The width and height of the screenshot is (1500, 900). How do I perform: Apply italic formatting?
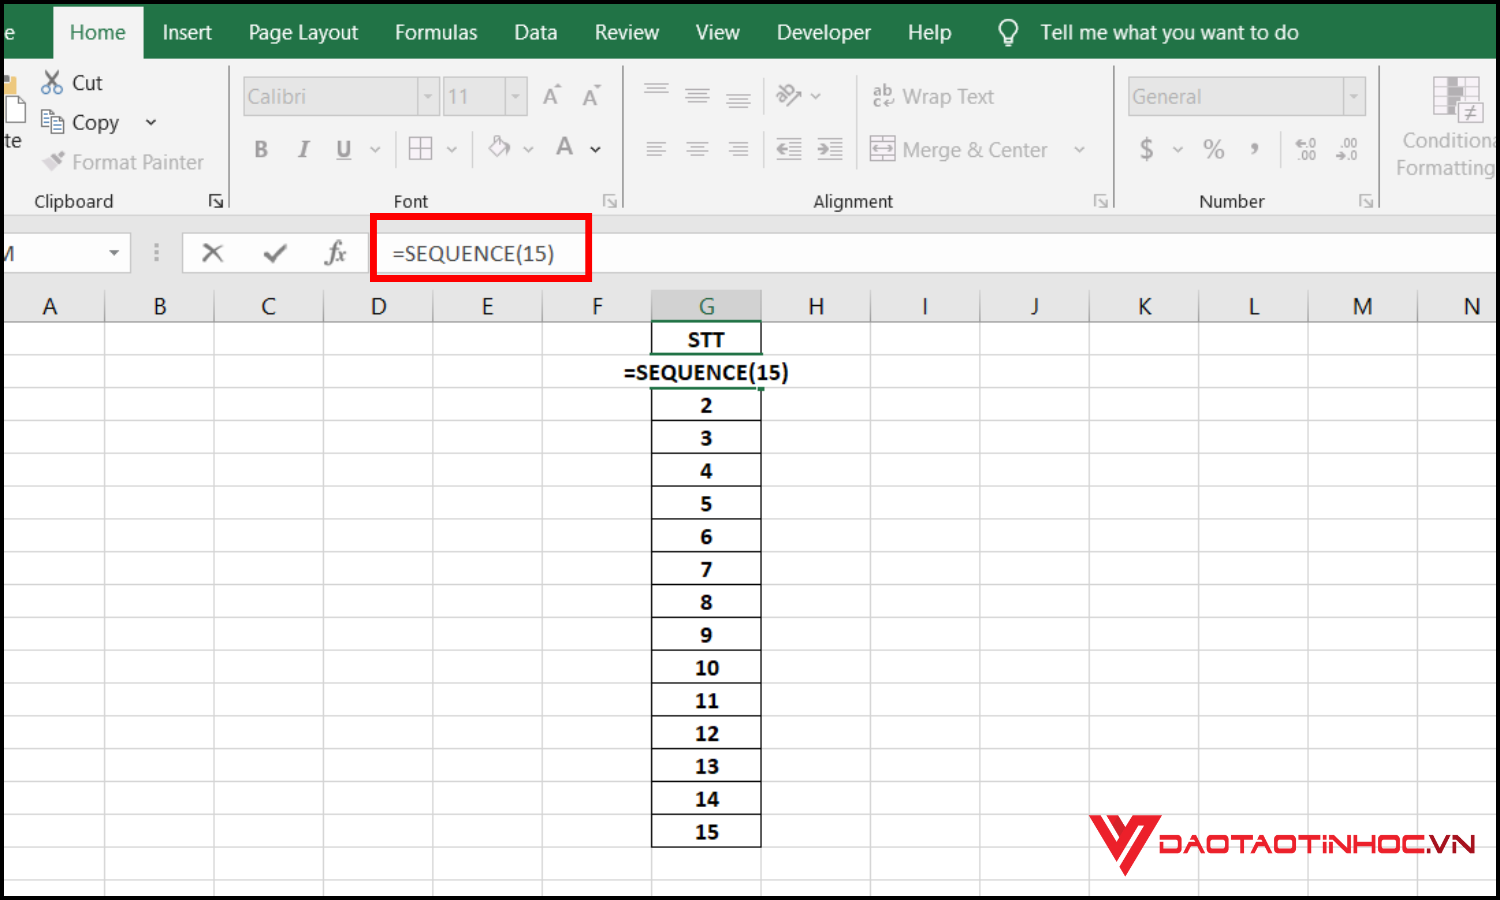click(303, 148)
